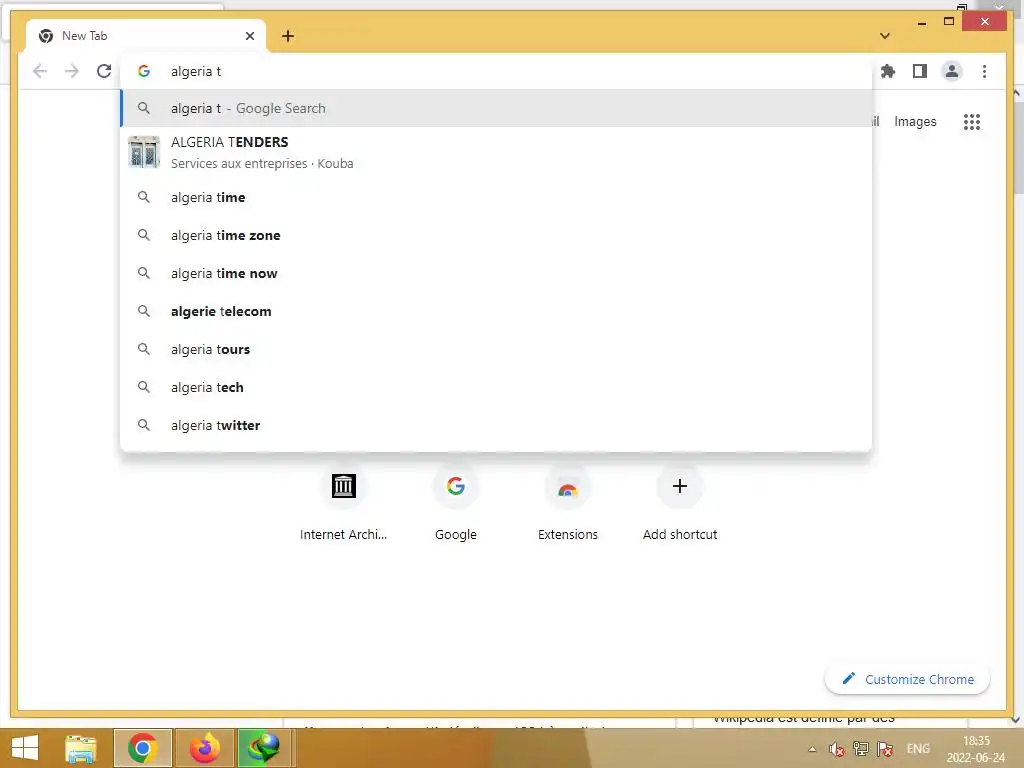Open the Images link
1024x768 pixels.
[915, 121]
